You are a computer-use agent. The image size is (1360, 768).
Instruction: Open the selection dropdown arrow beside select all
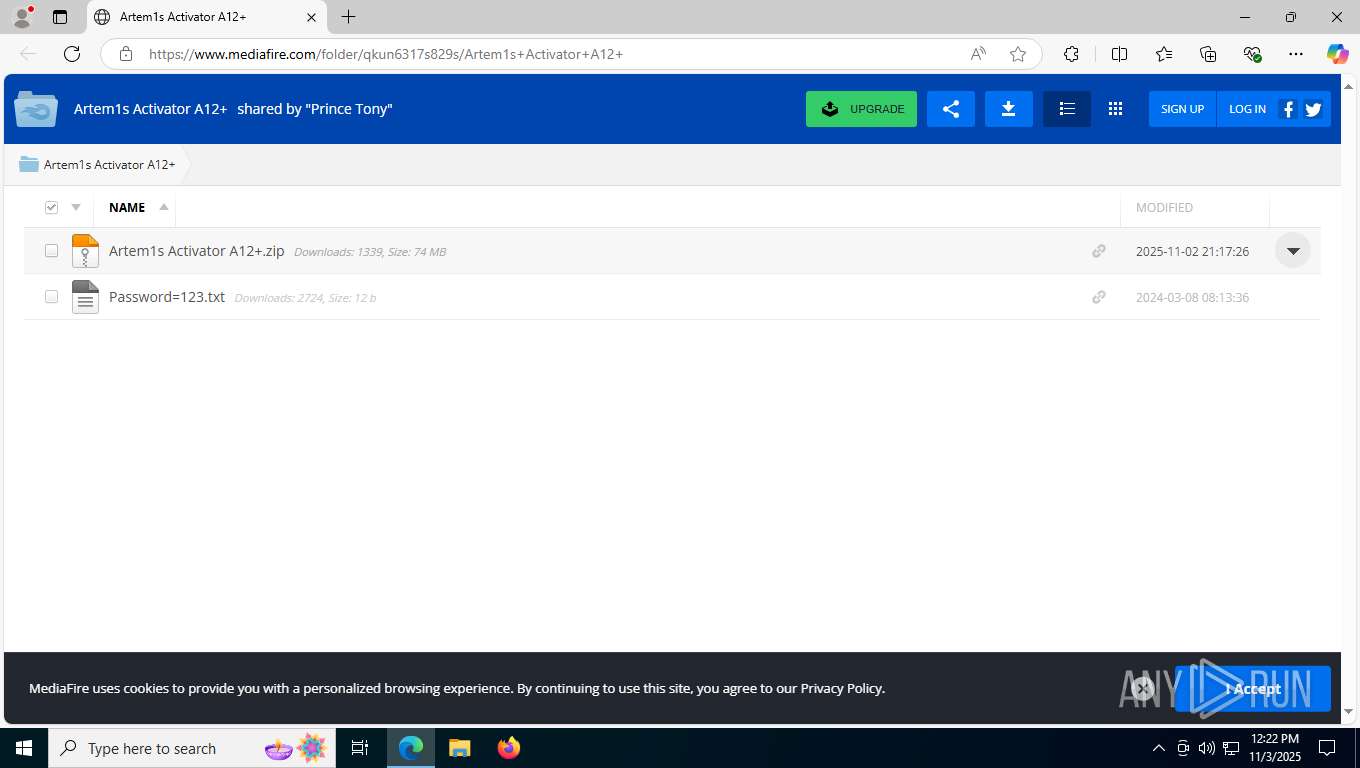pos(76,207)
